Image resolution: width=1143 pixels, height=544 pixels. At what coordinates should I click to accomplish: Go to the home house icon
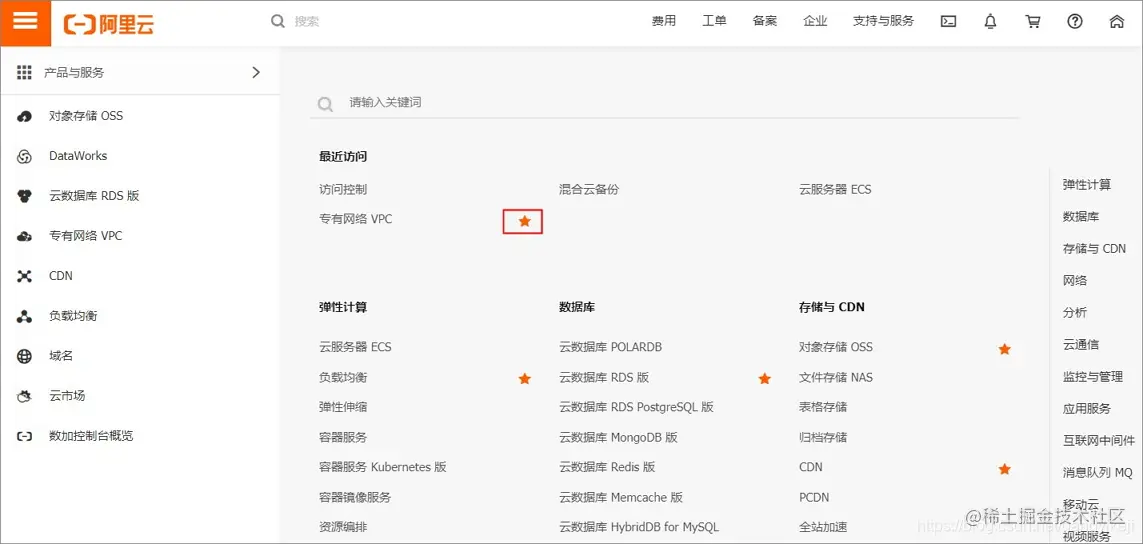(1116, 22)
